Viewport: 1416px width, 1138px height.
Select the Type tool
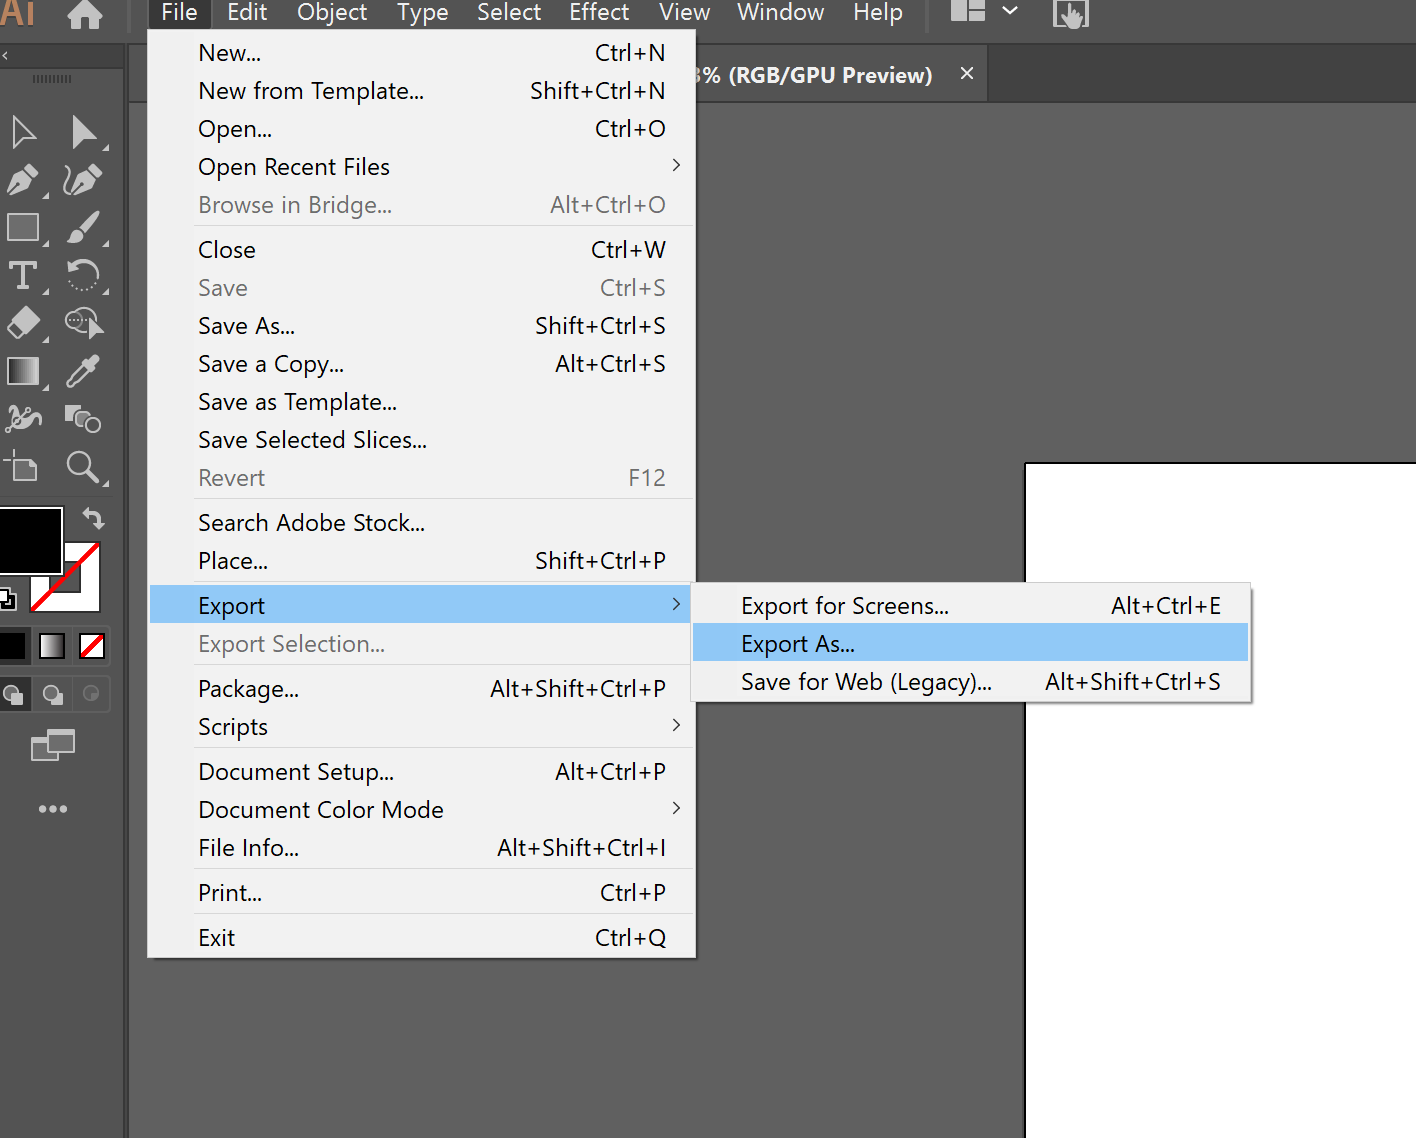(20, 276)
